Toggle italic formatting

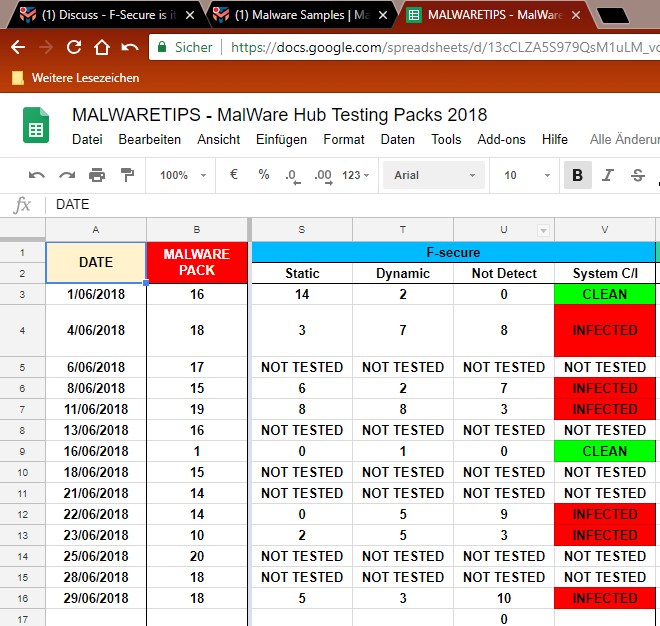coord(607,175)
